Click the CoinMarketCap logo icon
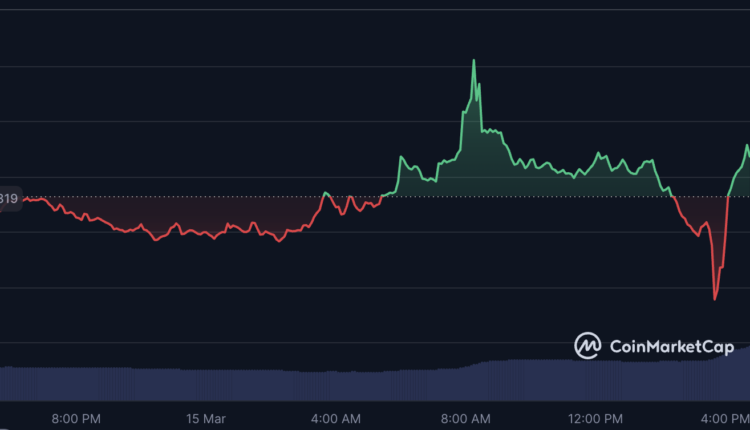 tap(588, 346)
